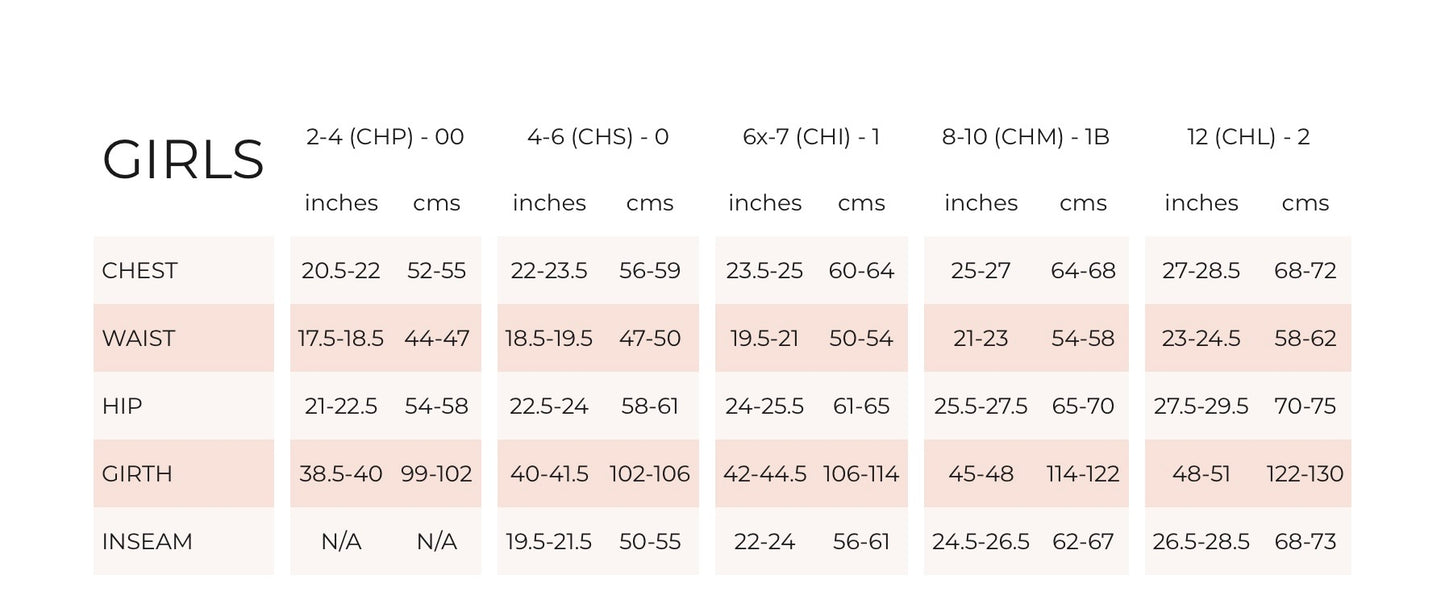Click chest inches value 20.5-22
The image size is (1445, 596).
[x=341, y=271]
